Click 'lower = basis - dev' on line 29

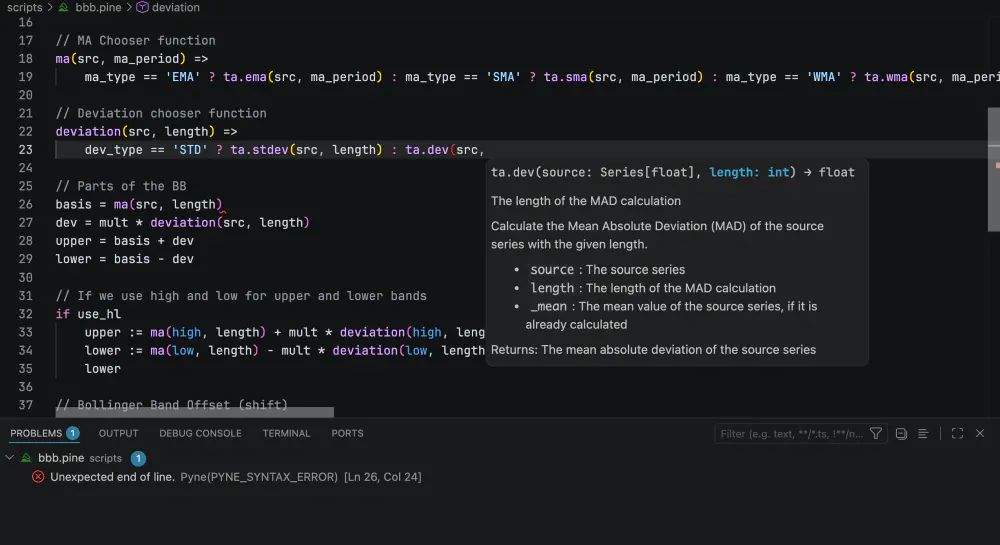124,259
